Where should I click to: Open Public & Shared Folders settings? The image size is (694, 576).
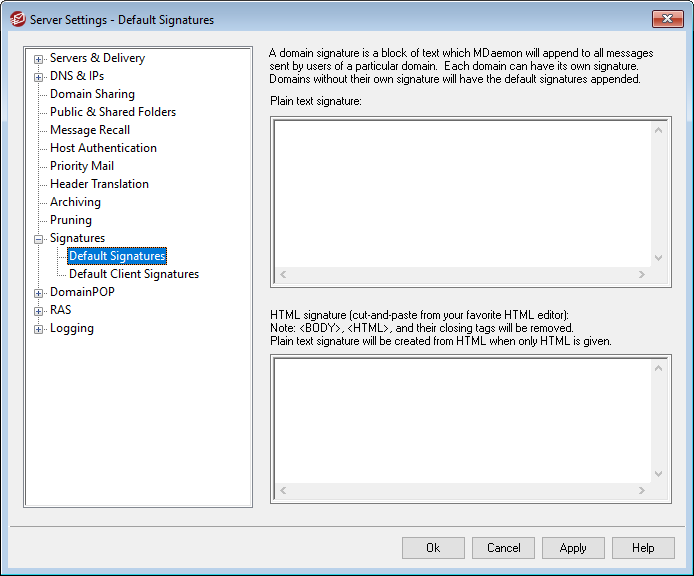tap(113, 112)
